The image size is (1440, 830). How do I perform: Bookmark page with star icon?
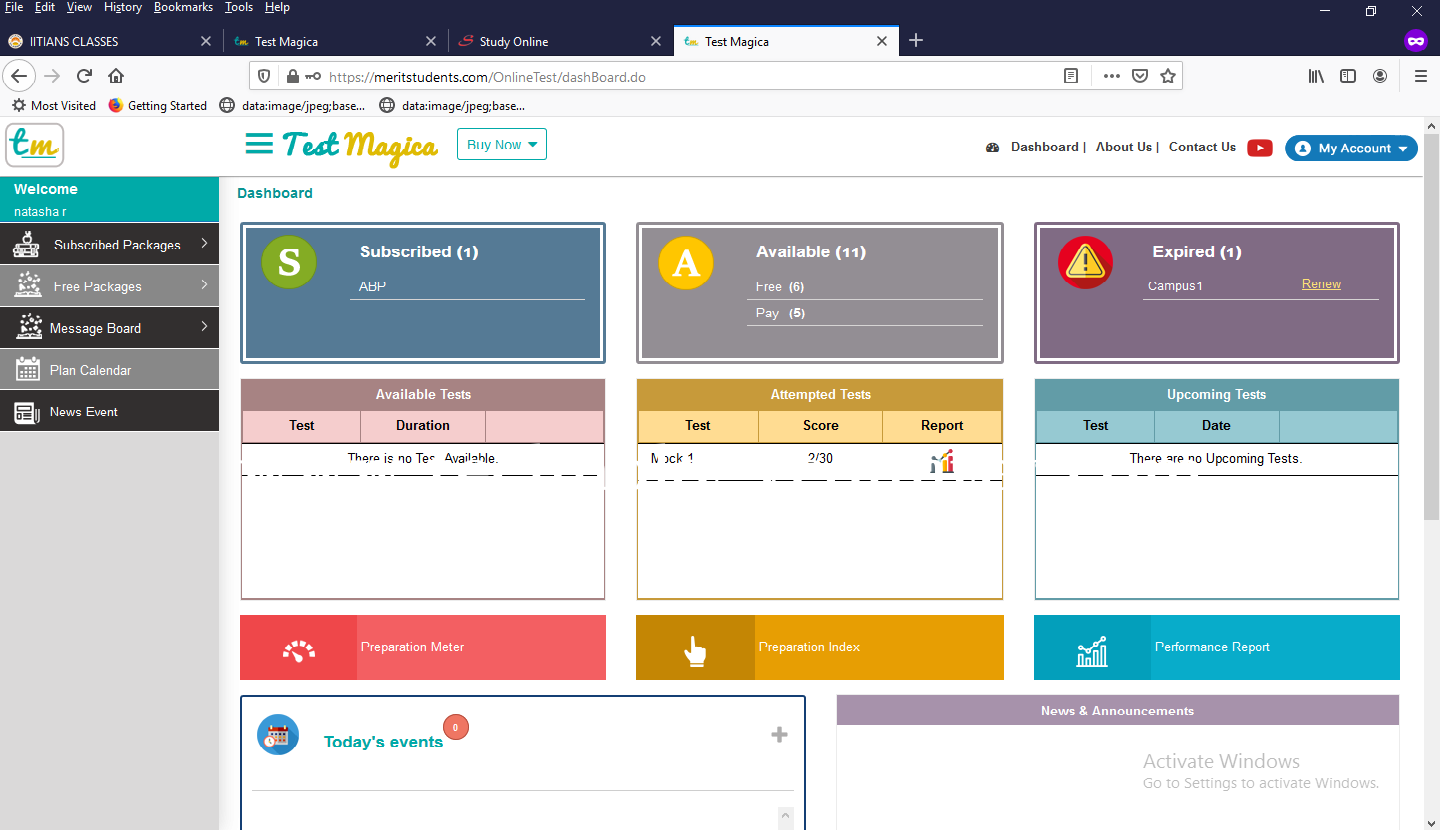[1167, 76]
